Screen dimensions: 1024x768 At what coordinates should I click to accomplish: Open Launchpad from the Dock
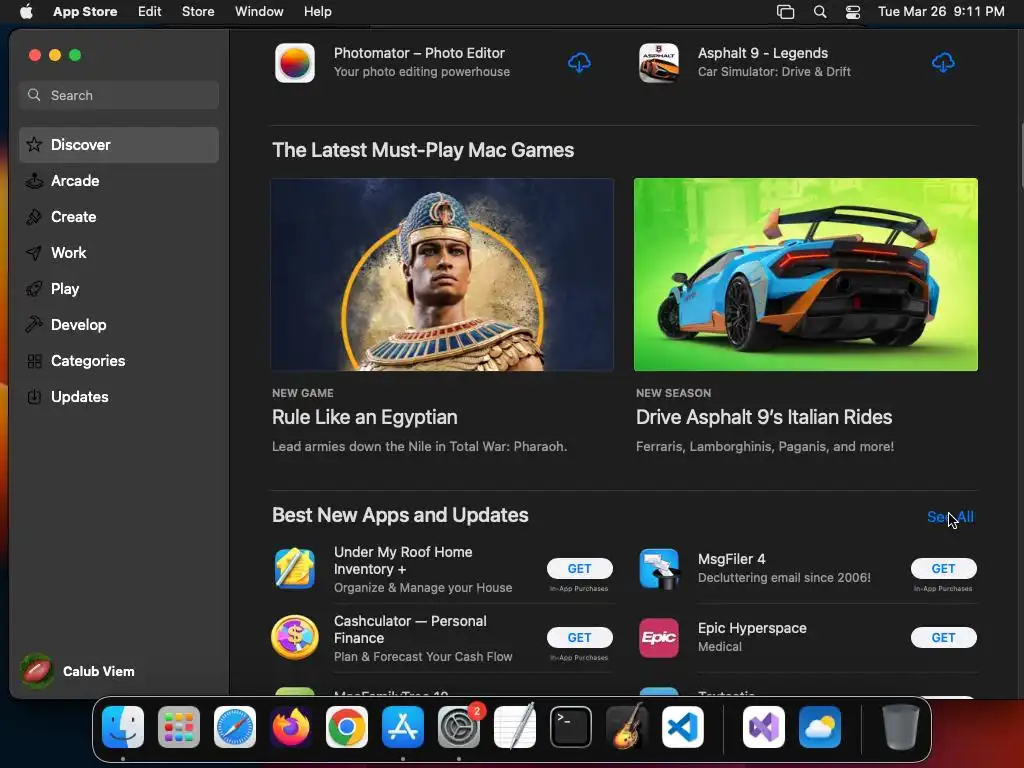tap(179, 727)
